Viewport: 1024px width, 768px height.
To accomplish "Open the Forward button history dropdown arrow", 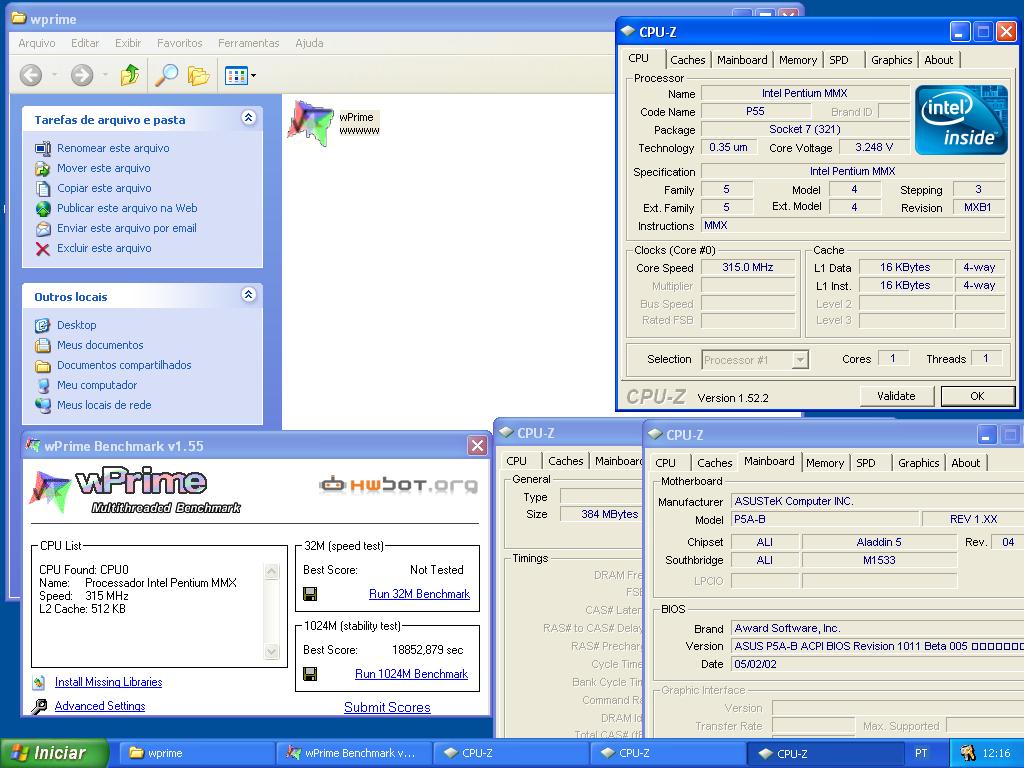I will [x=105, y=75].
